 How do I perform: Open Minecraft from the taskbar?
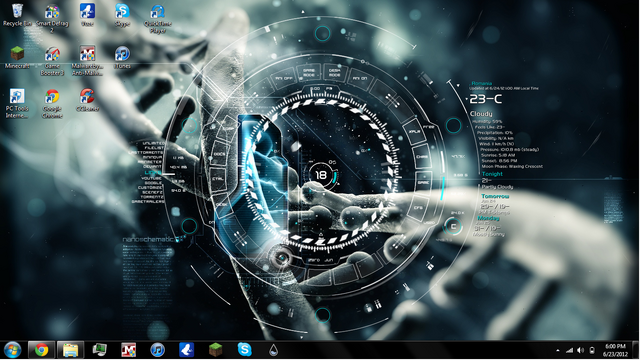(x=215, y=350)
